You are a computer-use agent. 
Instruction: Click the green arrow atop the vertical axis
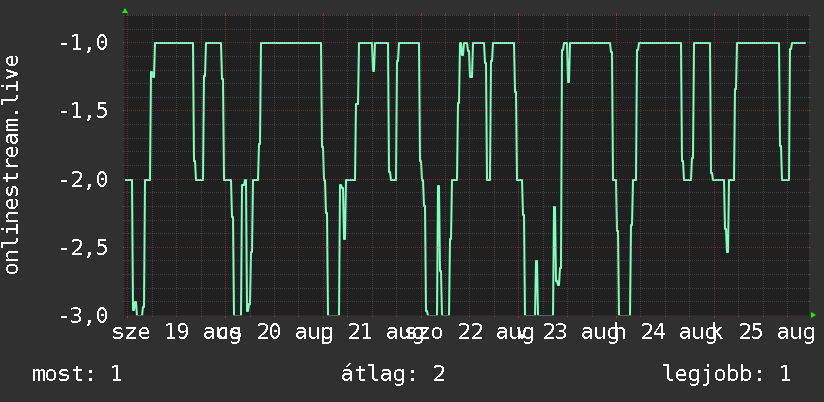125,11
